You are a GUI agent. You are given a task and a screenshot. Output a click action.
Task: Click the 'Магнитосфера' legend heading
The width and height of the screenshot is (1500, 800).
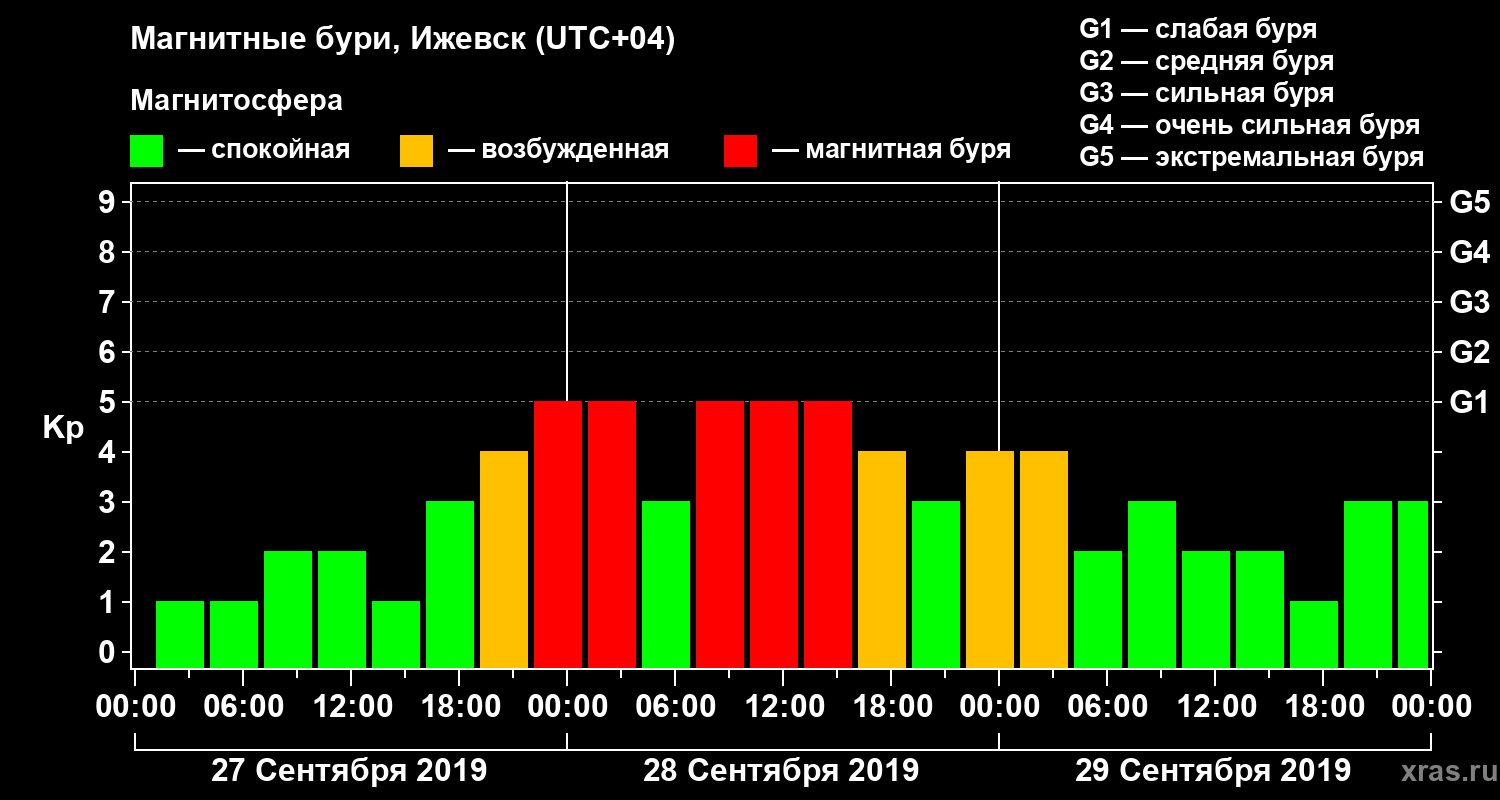pyautogui.click(x=236, y=101)
